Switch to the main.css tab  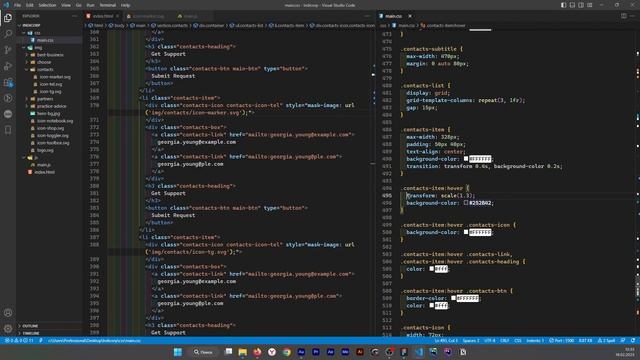tap(393, 16)
